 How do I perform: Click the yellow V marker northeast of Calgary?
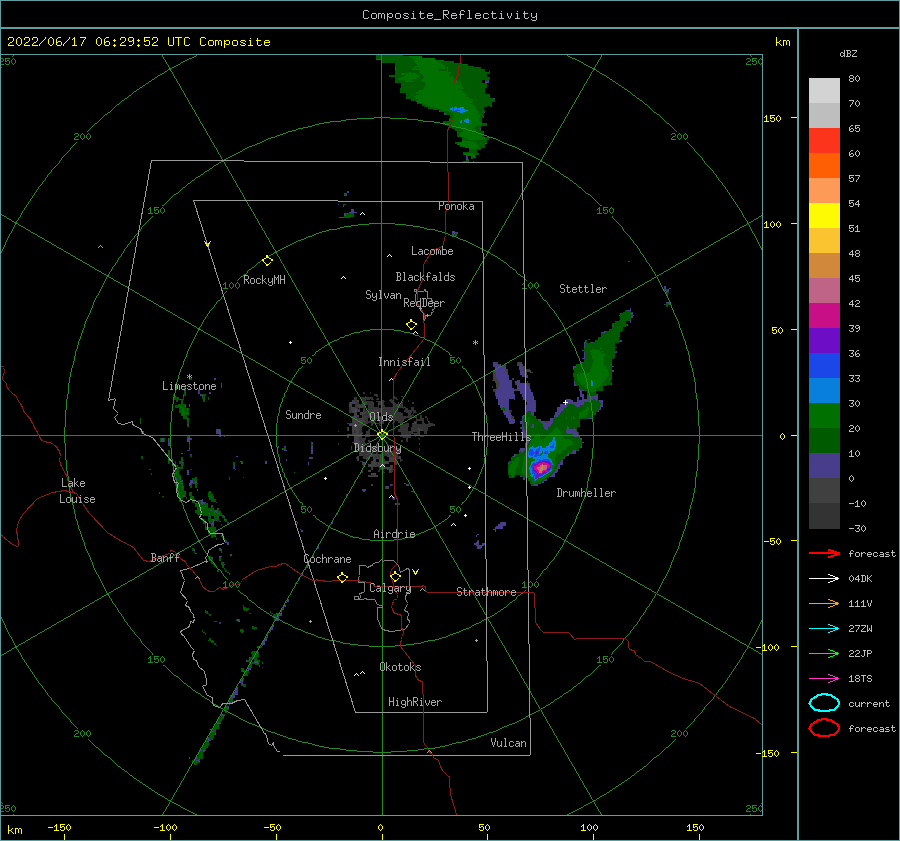point(416,572)
